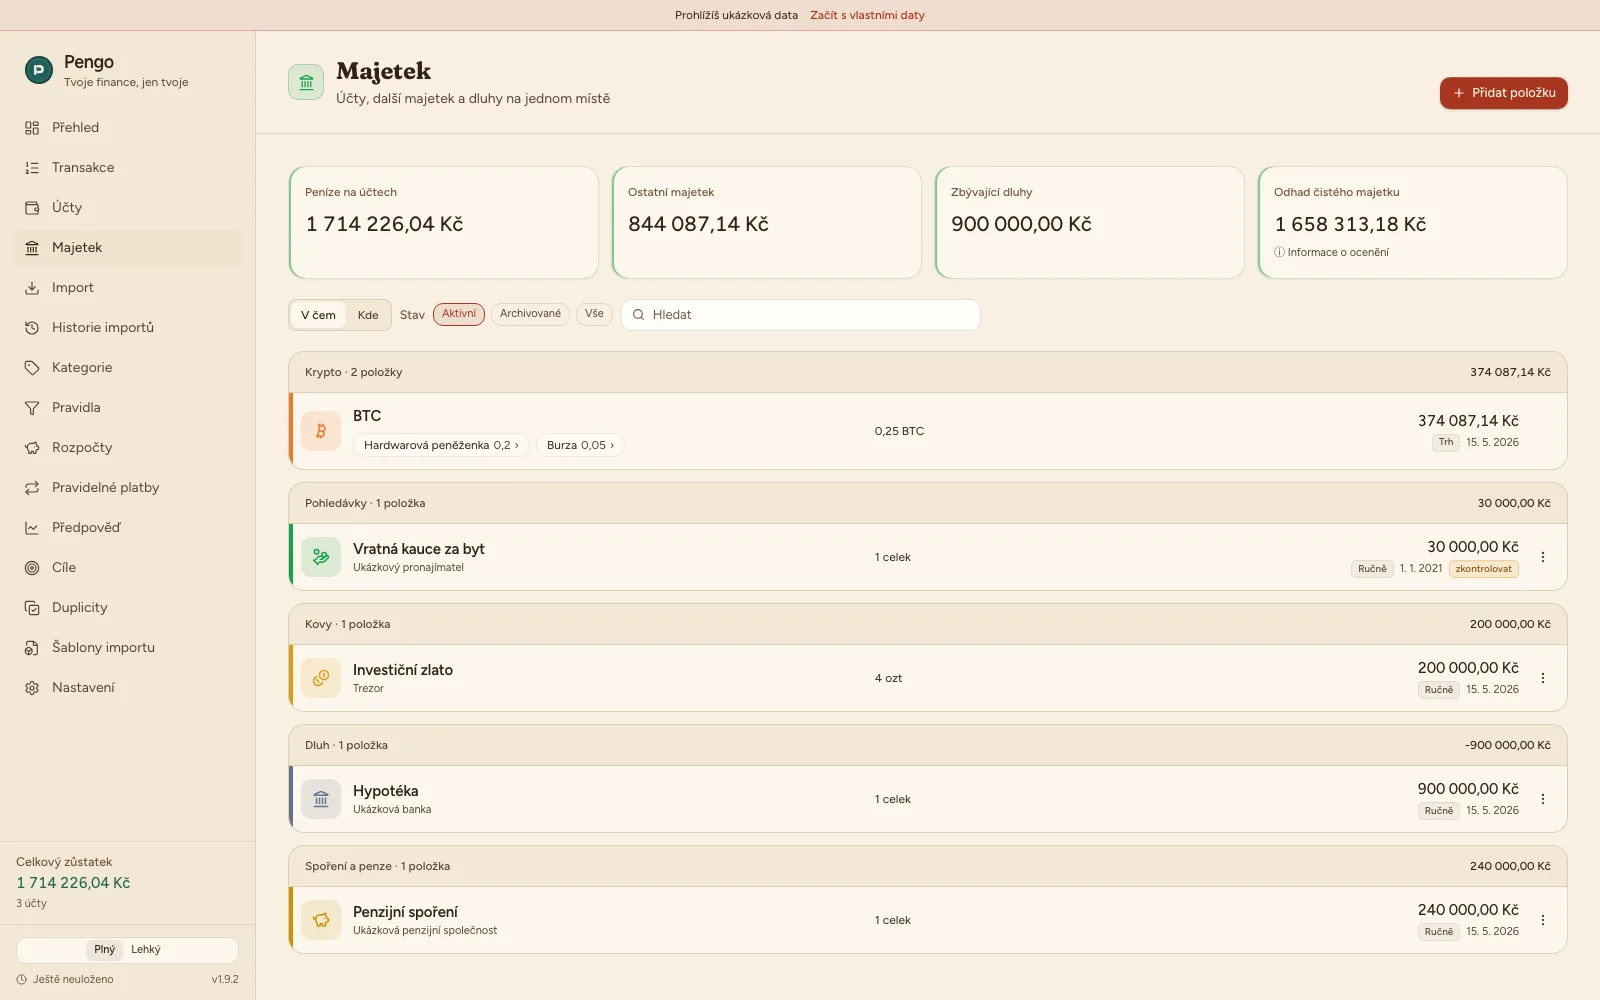Image resolution: width=1600 pixels, height=1000 pixels.
Task: Switch grouping to Kde
Action: (x=368, y=315)
